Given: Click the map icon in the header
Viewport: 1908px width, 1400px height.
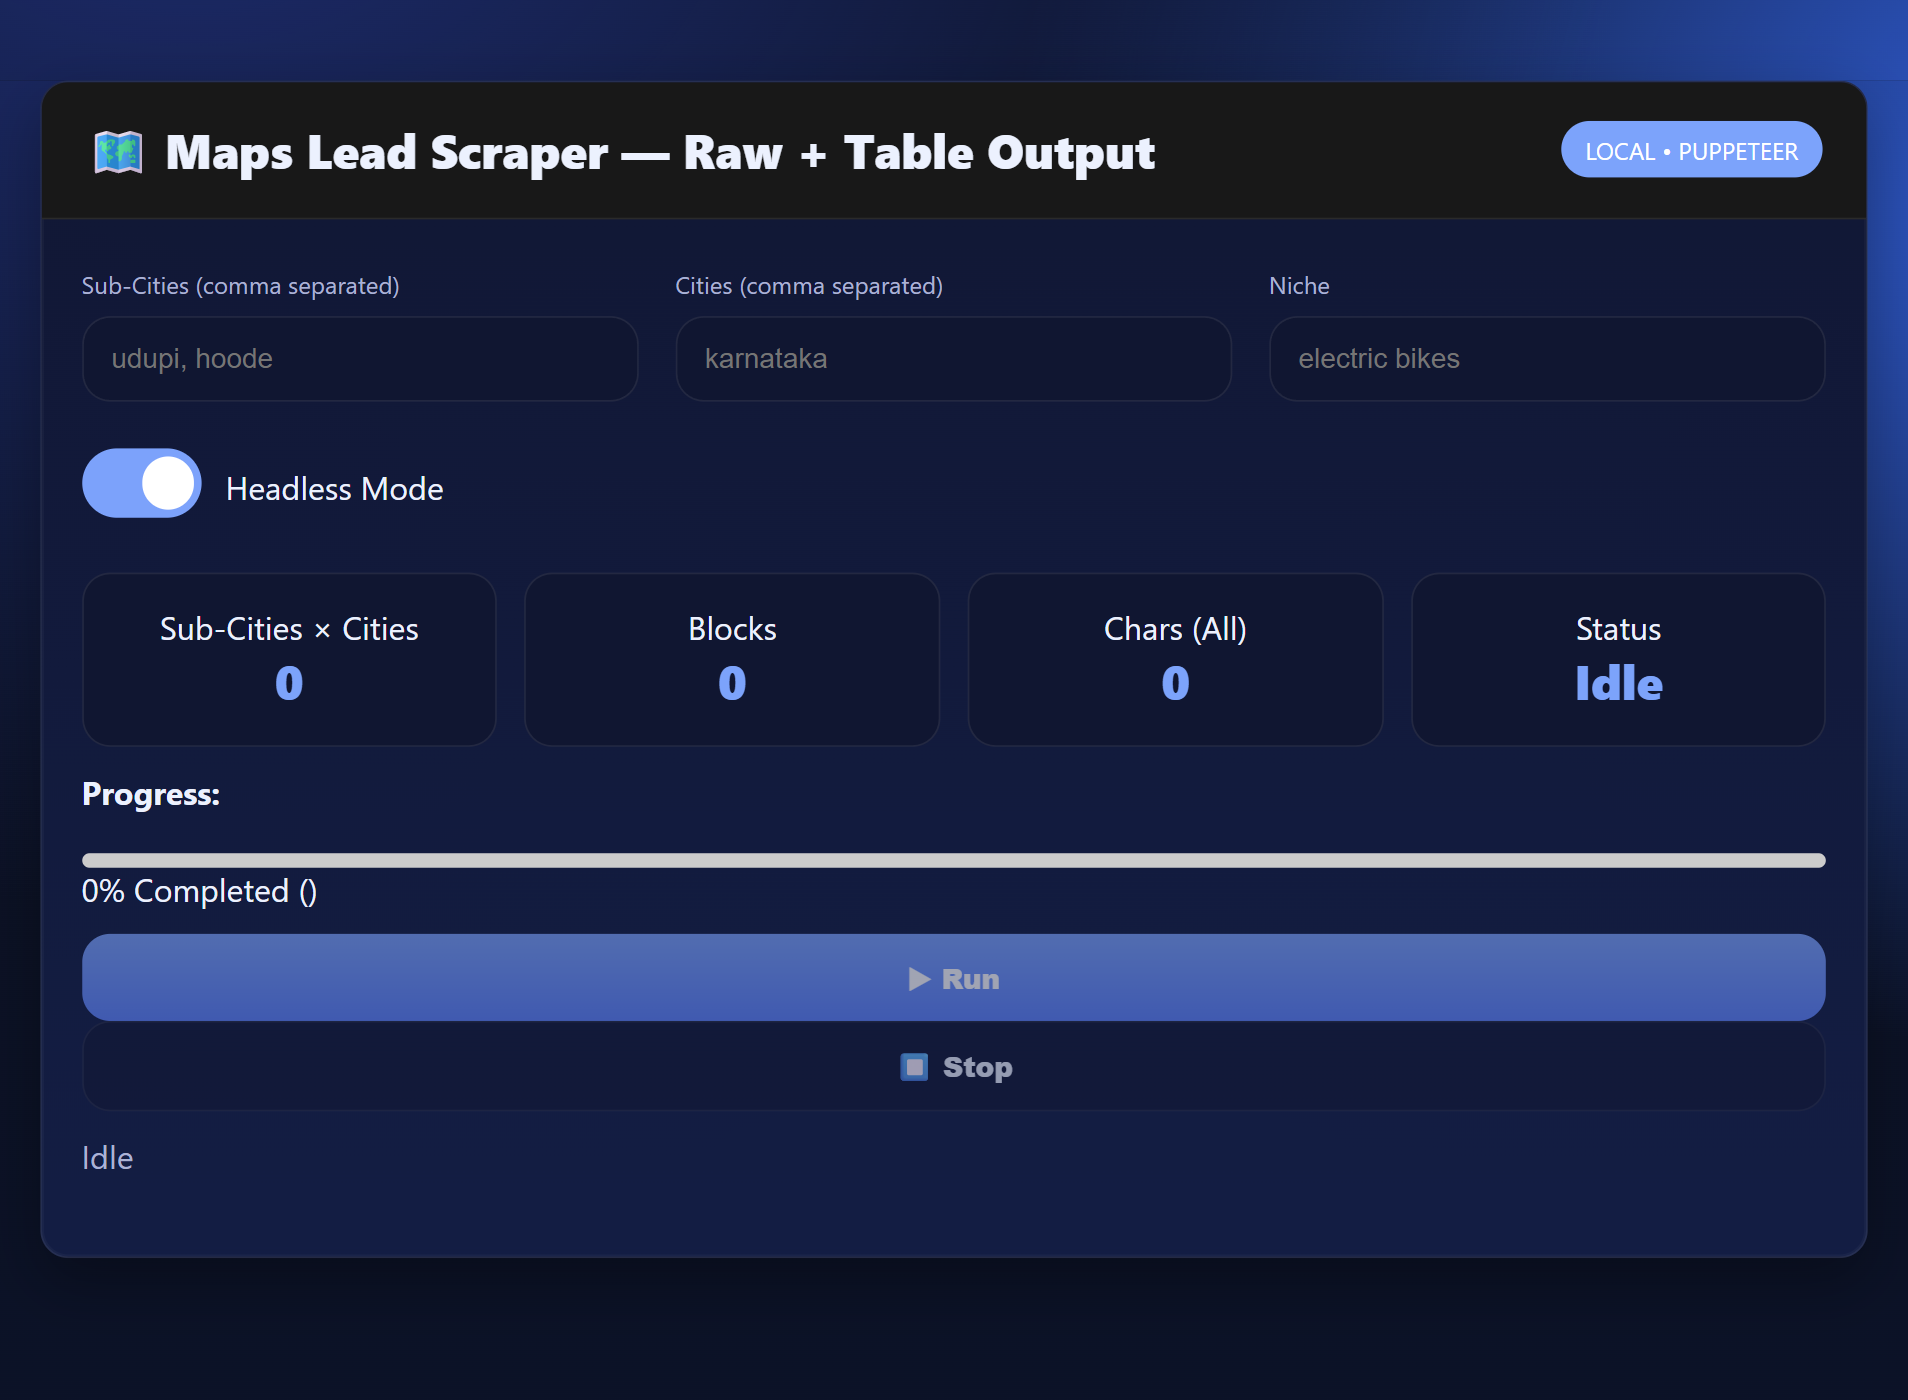Looking at the screenshot, I should tap(118, 152).
